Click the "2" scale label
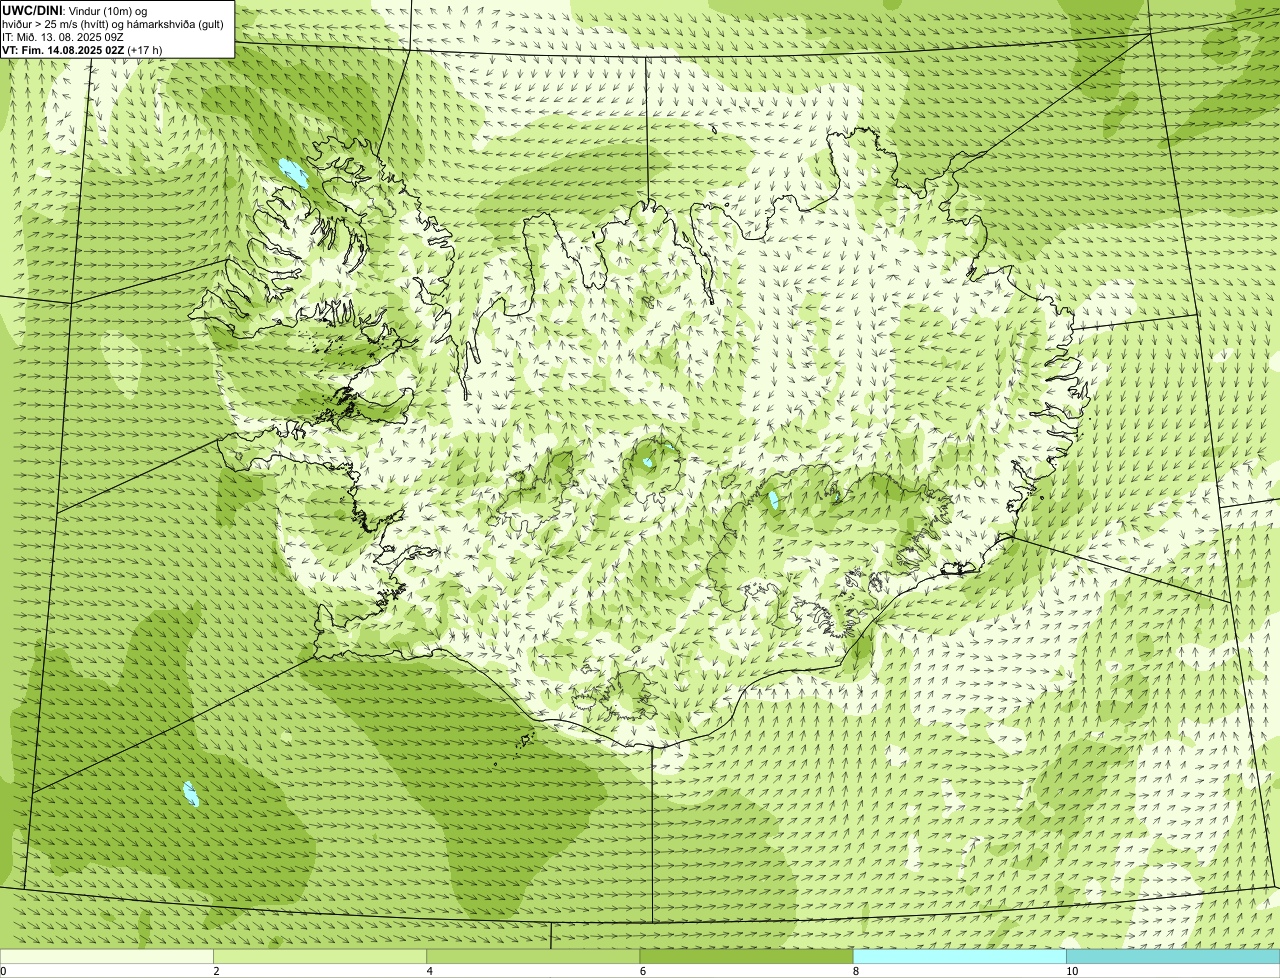This screenshot has width=1280, height=978. pos(216,971)
